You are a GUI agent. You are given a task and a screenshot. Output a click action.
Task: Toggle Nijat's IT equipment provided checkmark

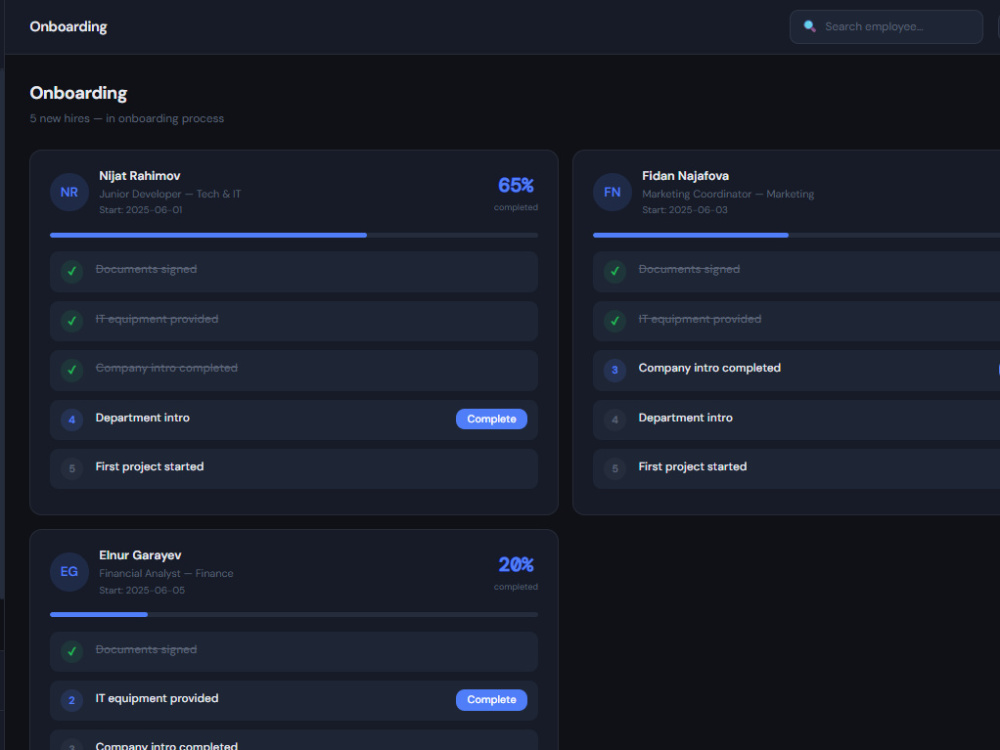point(72,321)
